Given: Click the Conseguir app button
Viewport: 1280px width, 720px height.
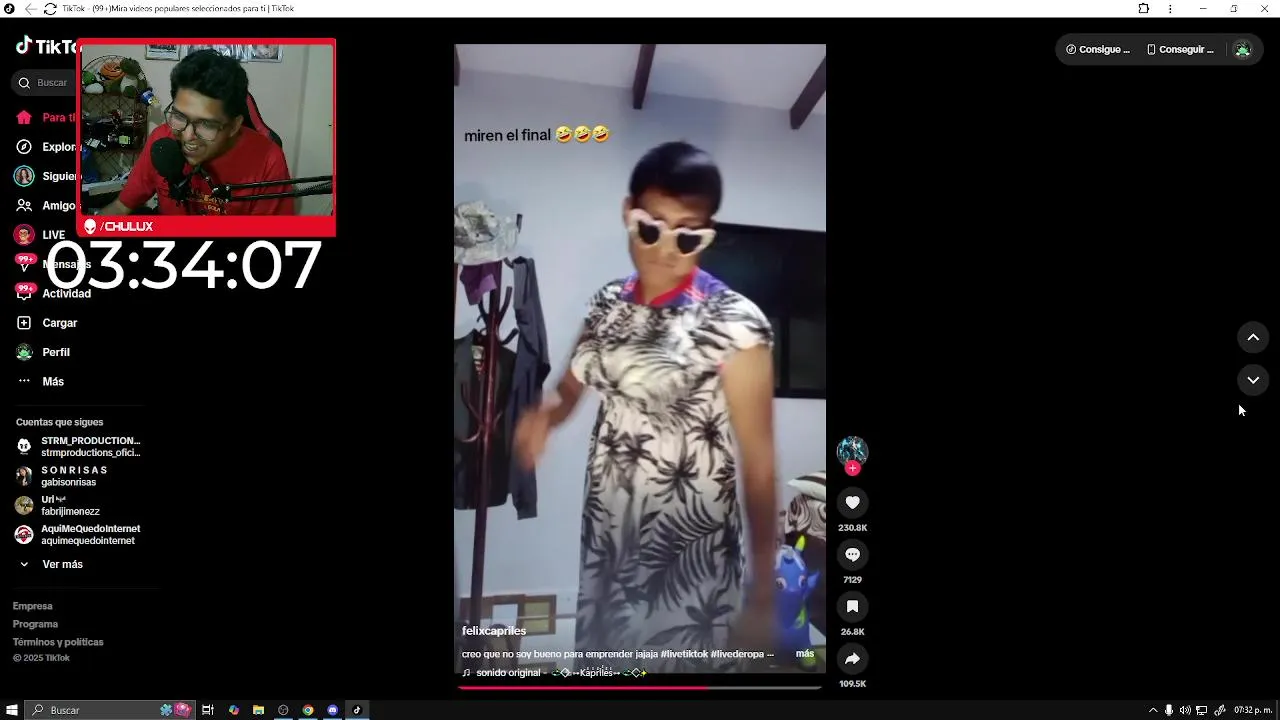Looking at the screenshot, I should pos(1180,49).
